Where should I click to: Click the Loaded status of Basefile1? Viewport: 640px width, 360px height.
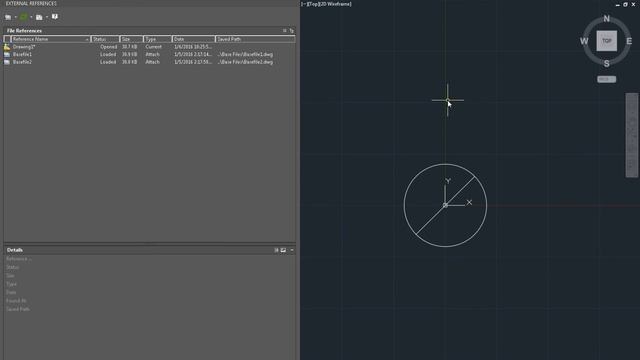click(108, 54)
